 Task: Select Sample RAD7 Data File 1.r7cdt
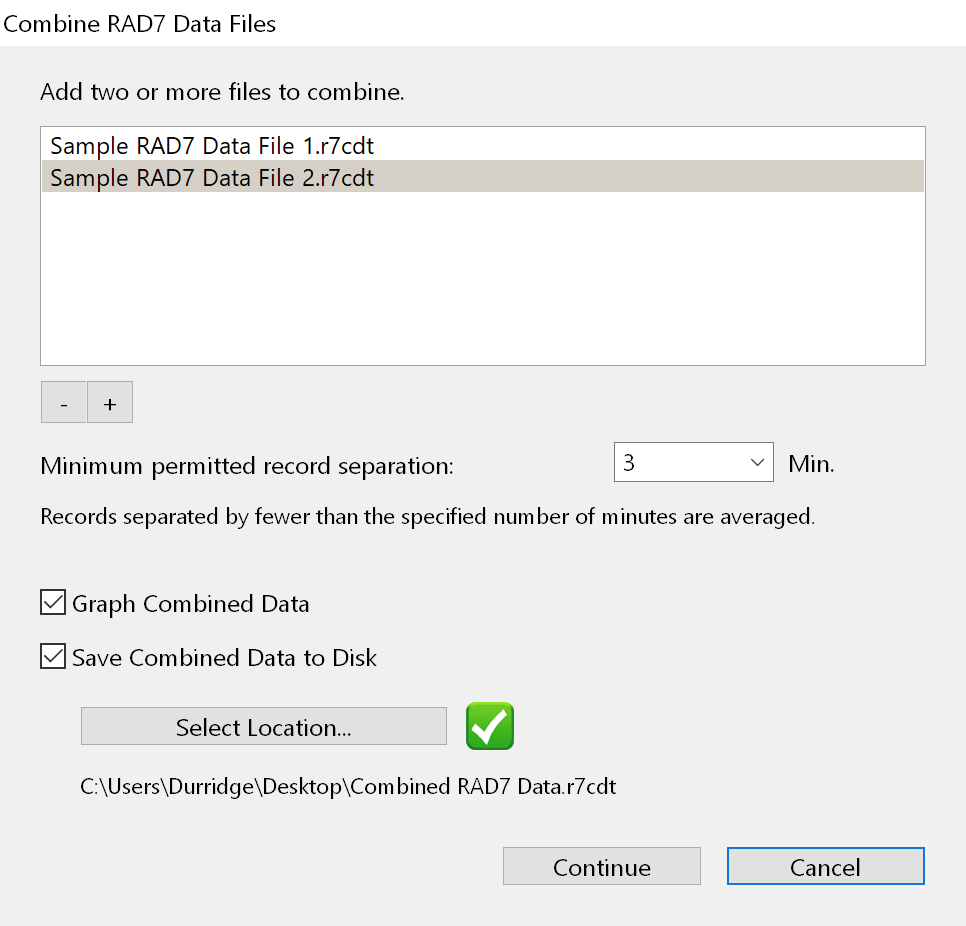pos(212,146)
